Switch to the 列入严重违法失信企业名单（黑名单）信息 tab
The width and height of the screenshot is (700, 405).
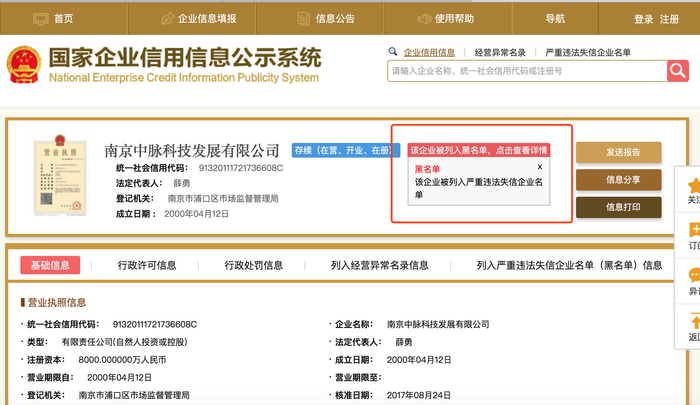coord(569,265)
